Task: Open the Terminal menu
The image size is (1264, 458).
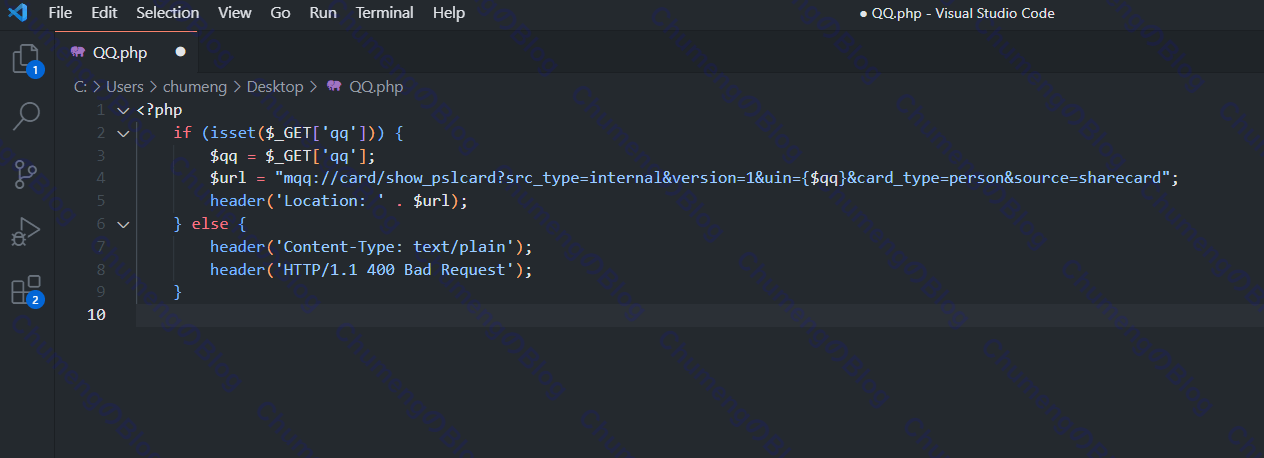Action: click(385, 13)
